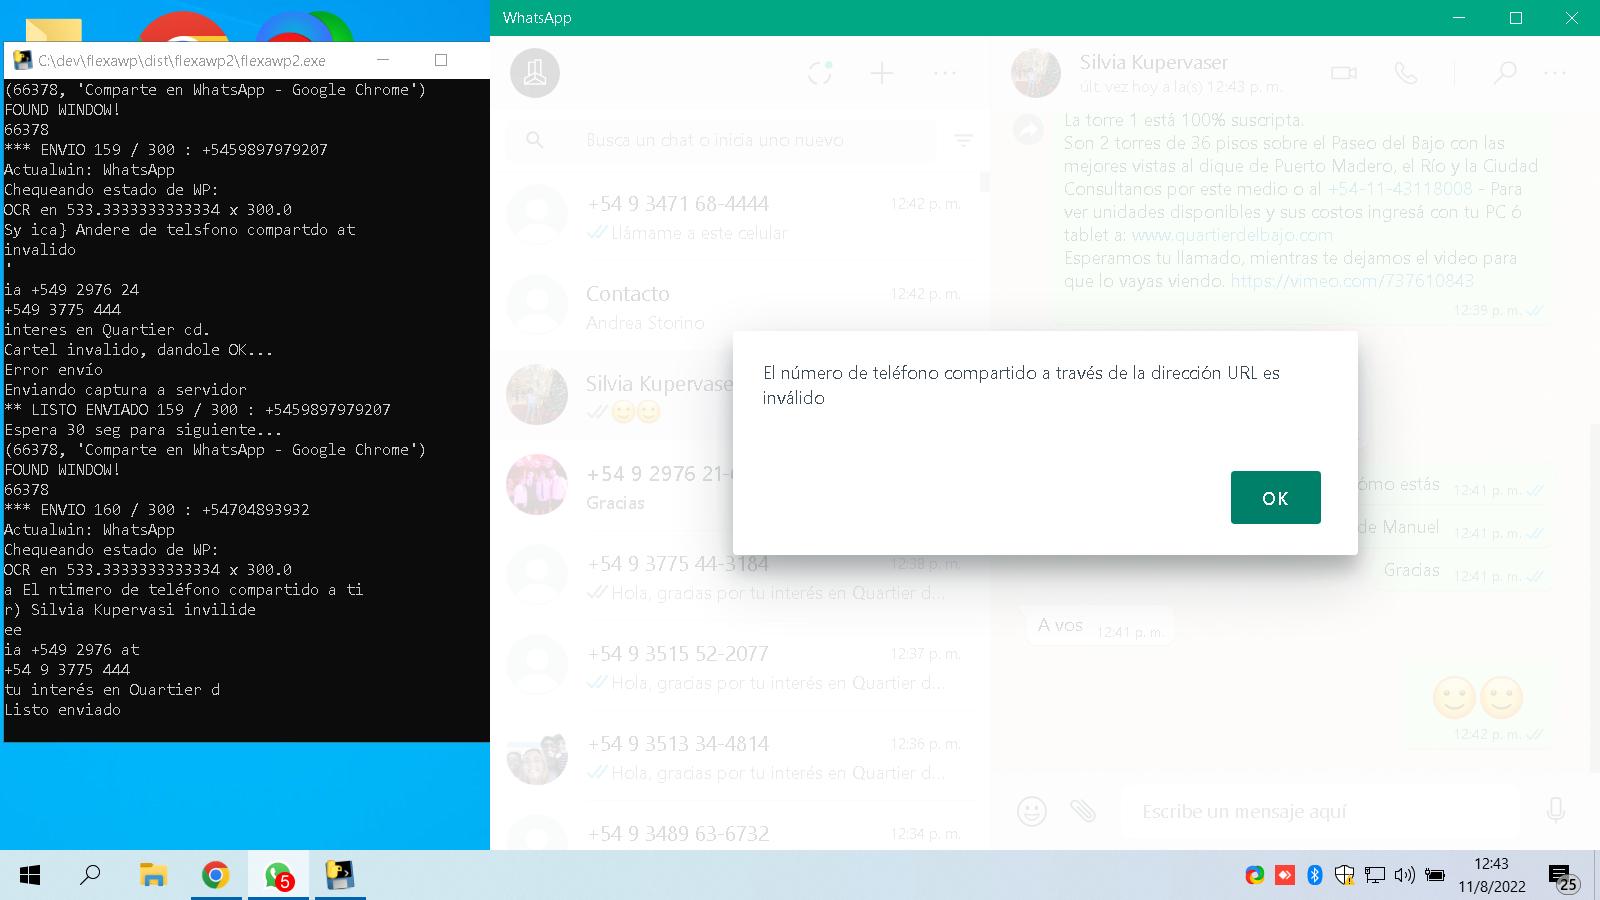Image resolution: width=1600 pixels, height=900 pixels.
Task: Click the flexawp2.exe console title bar icon
Action: pos(22,60)
